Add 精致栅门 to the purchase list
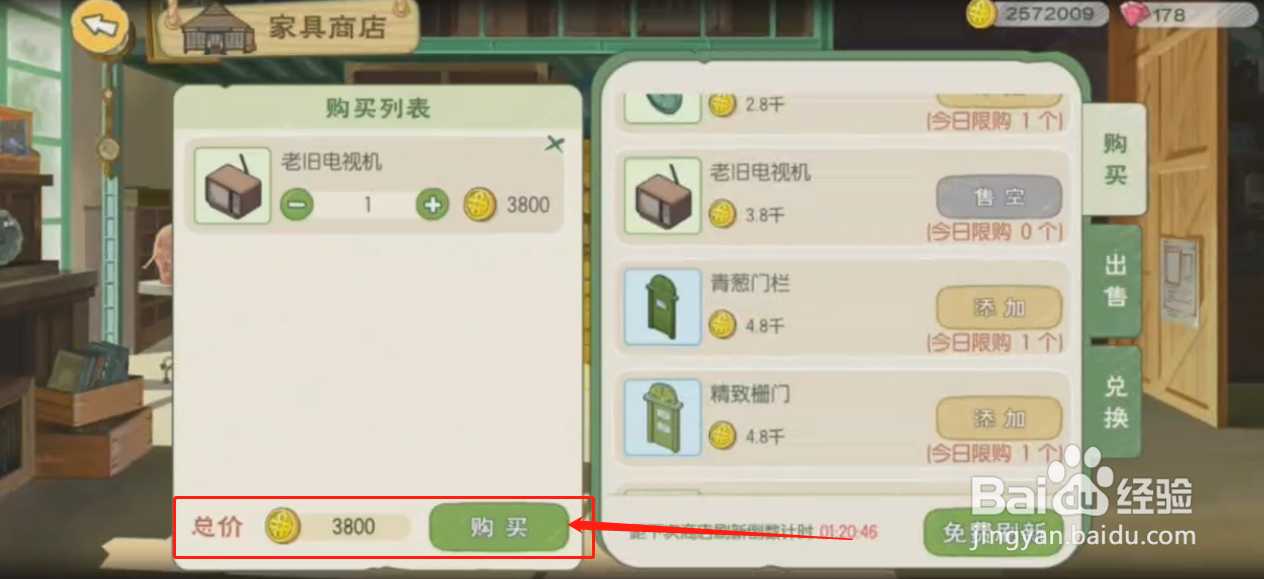The image size is (1264, 579). (998, 418)
